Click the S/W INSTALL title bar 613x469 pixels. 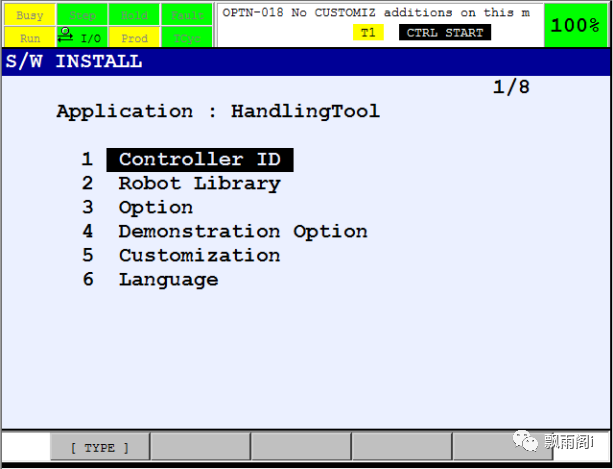point(306,62)
